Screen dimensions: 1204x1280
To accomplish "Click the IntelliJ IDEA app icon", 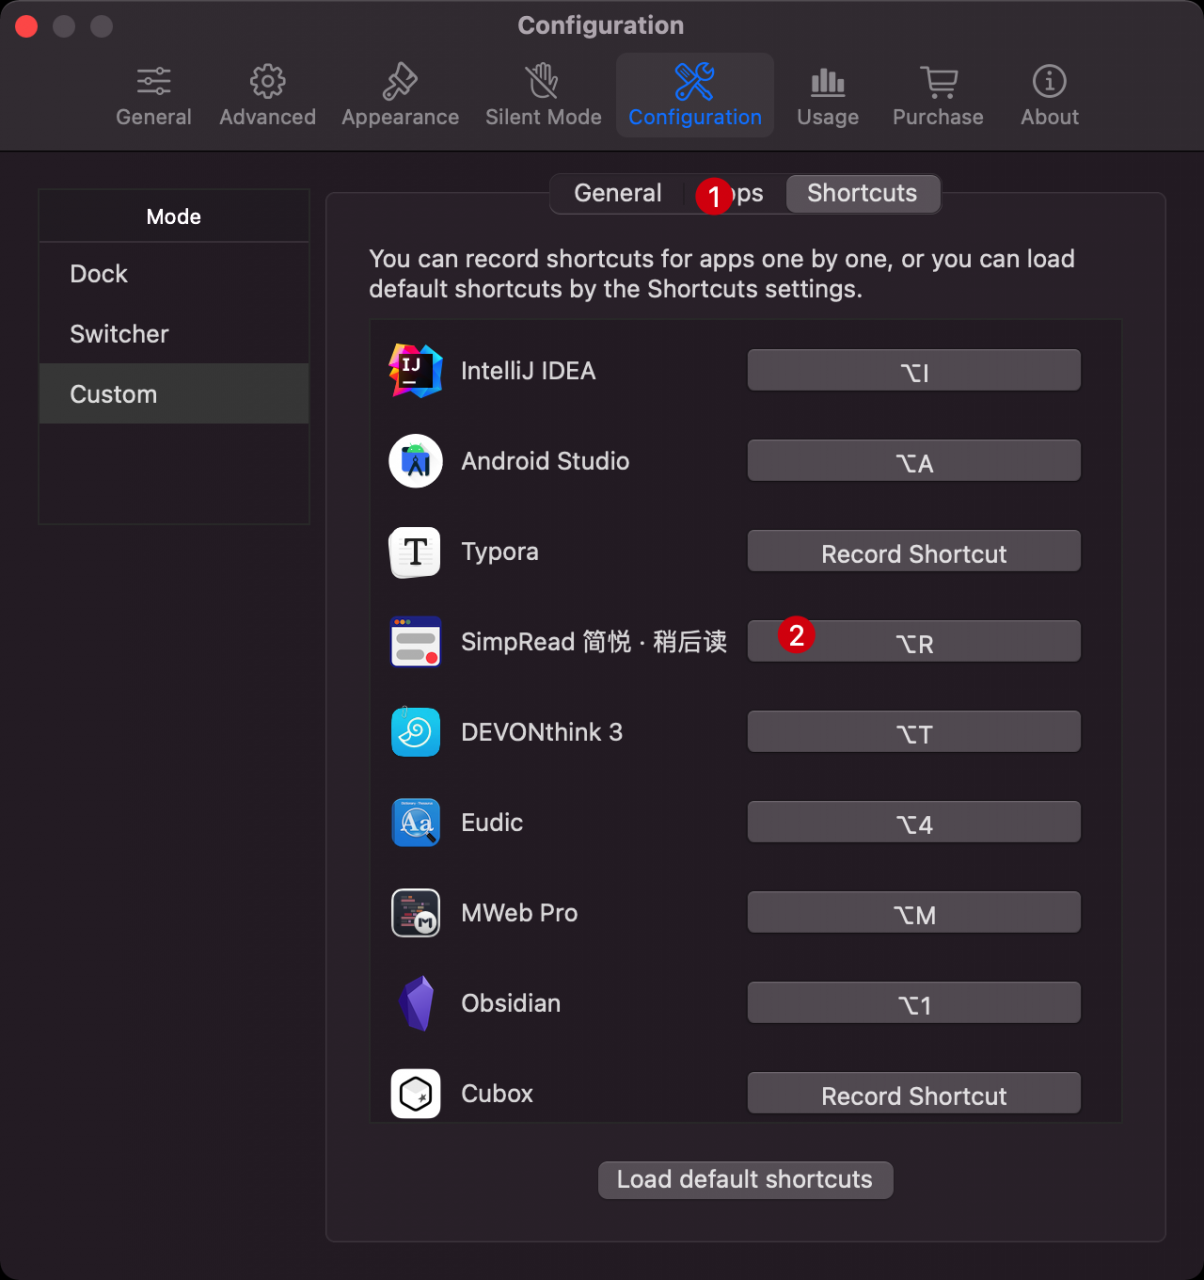I will pos(415,371).
